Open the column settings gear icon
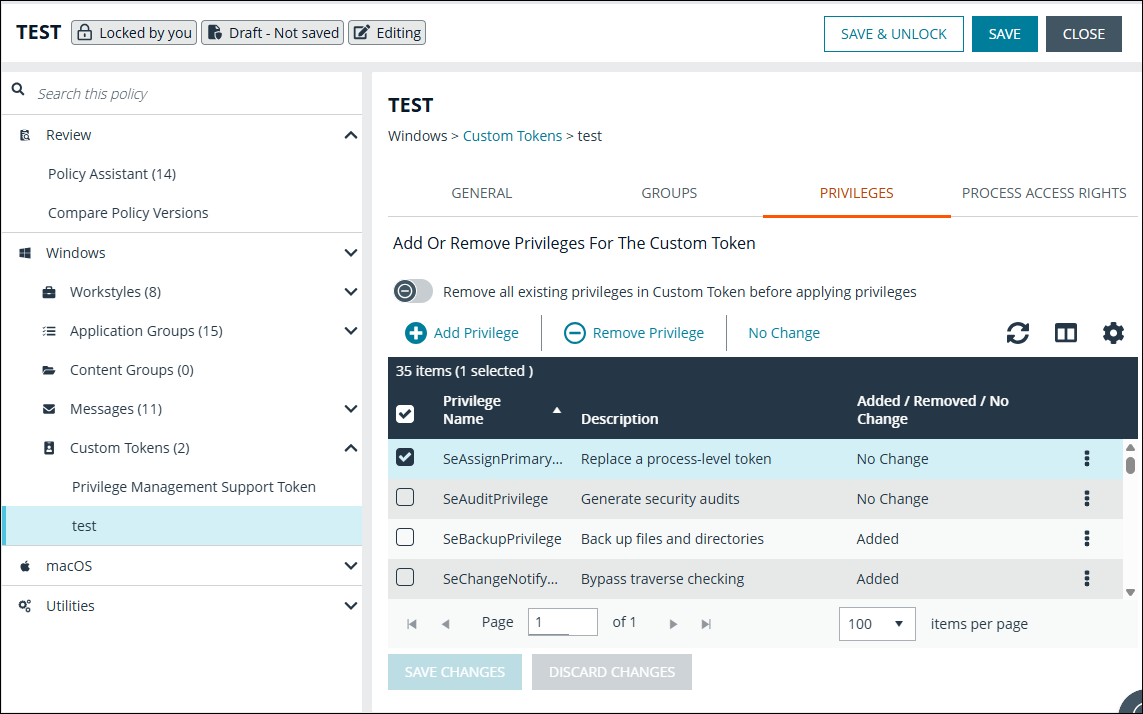The image size is (1143, 714). (x=1113, y=332)
